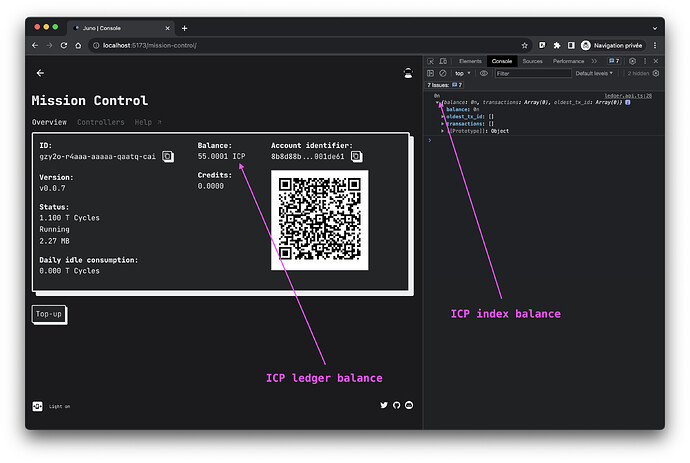Switch to DevTools Sources tab
Viewport: 690px width, 463px height.
click(x=532, y=61)
